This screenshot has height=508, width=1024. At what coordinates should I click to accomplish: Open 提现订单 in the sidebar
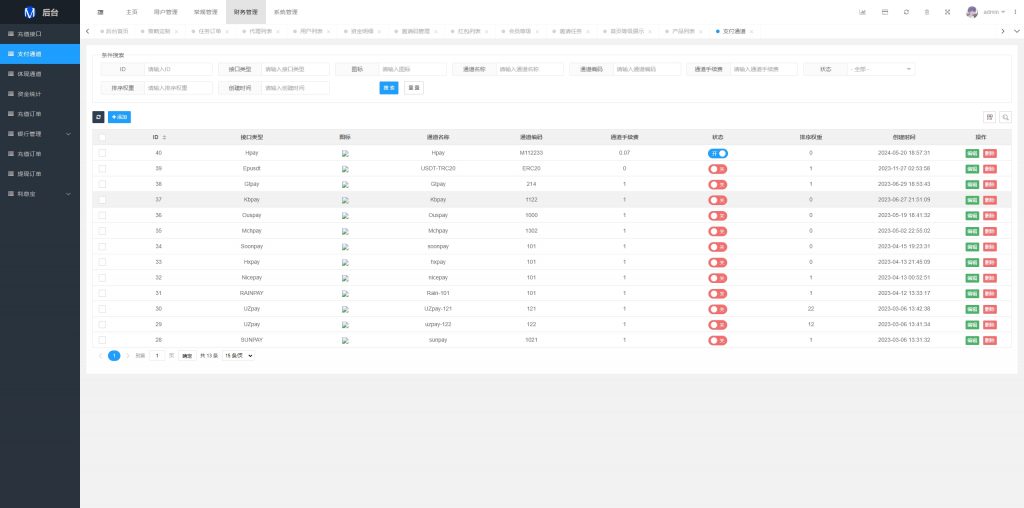40,174
